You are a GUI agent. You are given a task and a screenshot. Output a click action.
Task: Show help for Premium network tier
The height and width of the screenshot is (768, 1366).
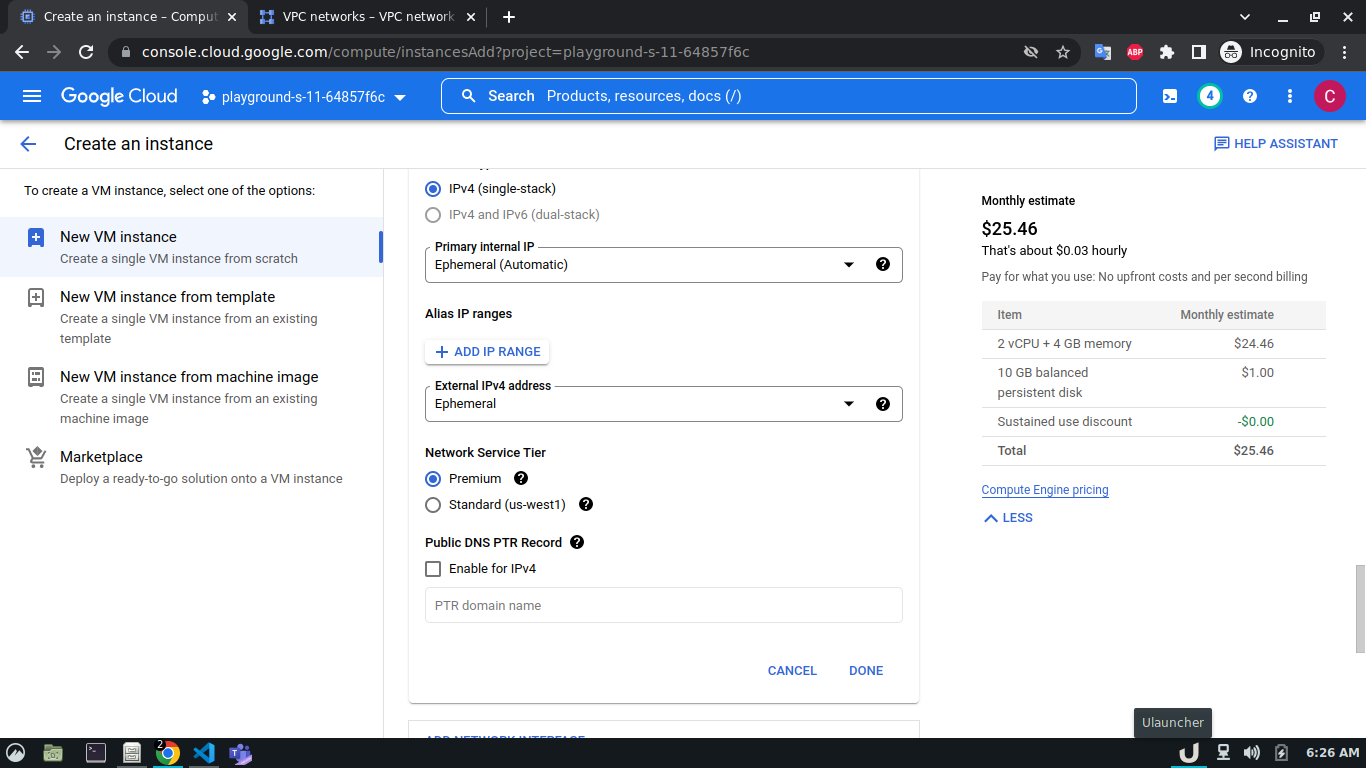pos(521,478)
